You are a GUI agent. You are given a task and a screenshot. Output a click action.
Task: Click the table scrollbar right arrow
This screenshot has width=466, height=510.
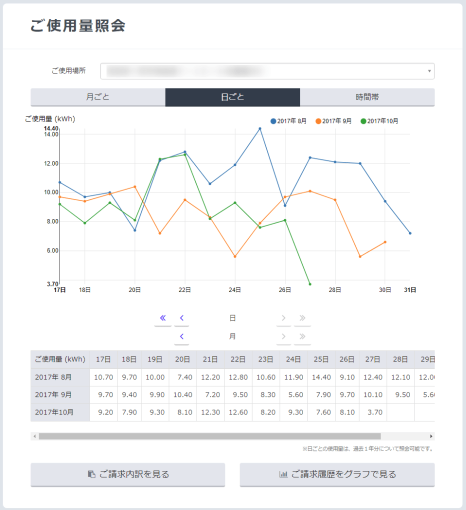tap(431, 436)
